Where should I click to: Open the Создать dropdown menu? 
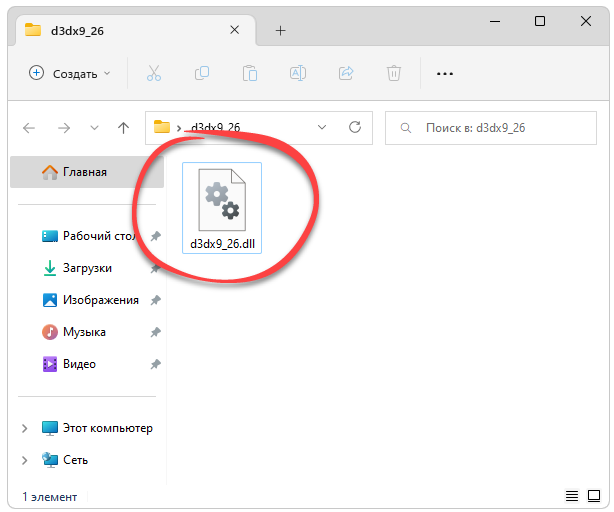(x=70, y=73)
